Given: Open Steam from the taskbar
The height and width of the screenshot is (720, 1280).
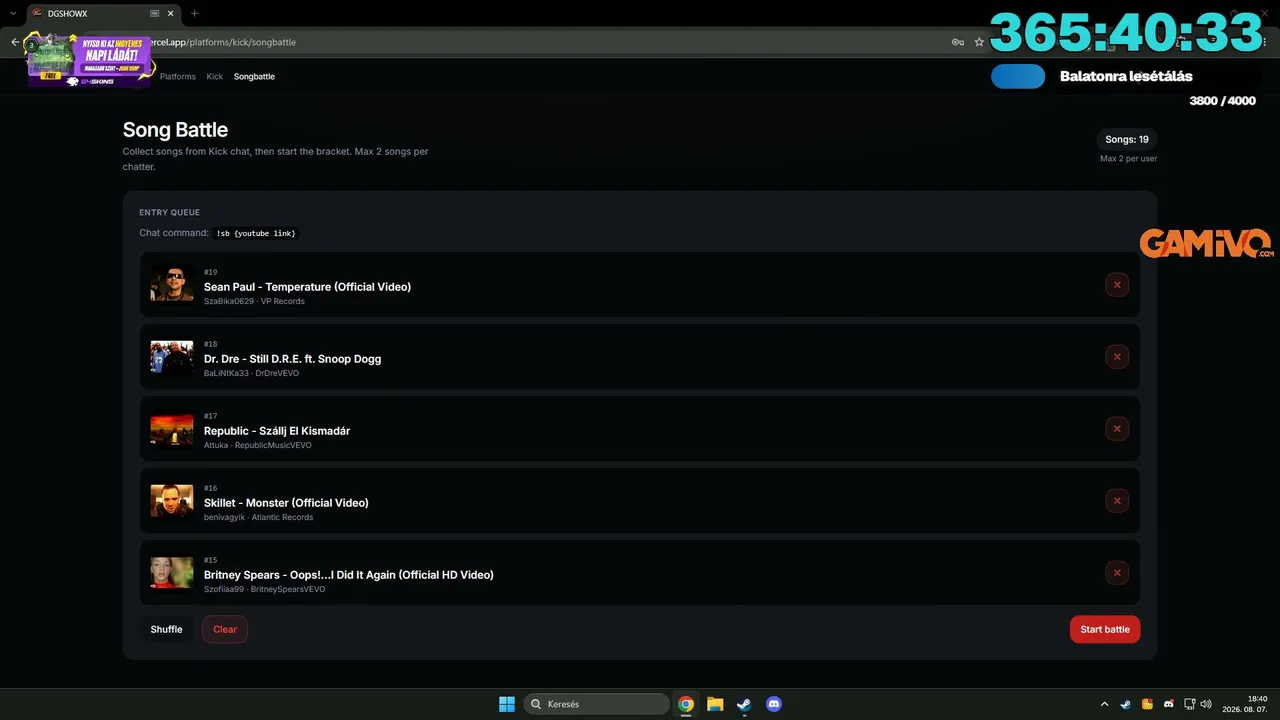Looking at the screenshot, I should point(744,704).
